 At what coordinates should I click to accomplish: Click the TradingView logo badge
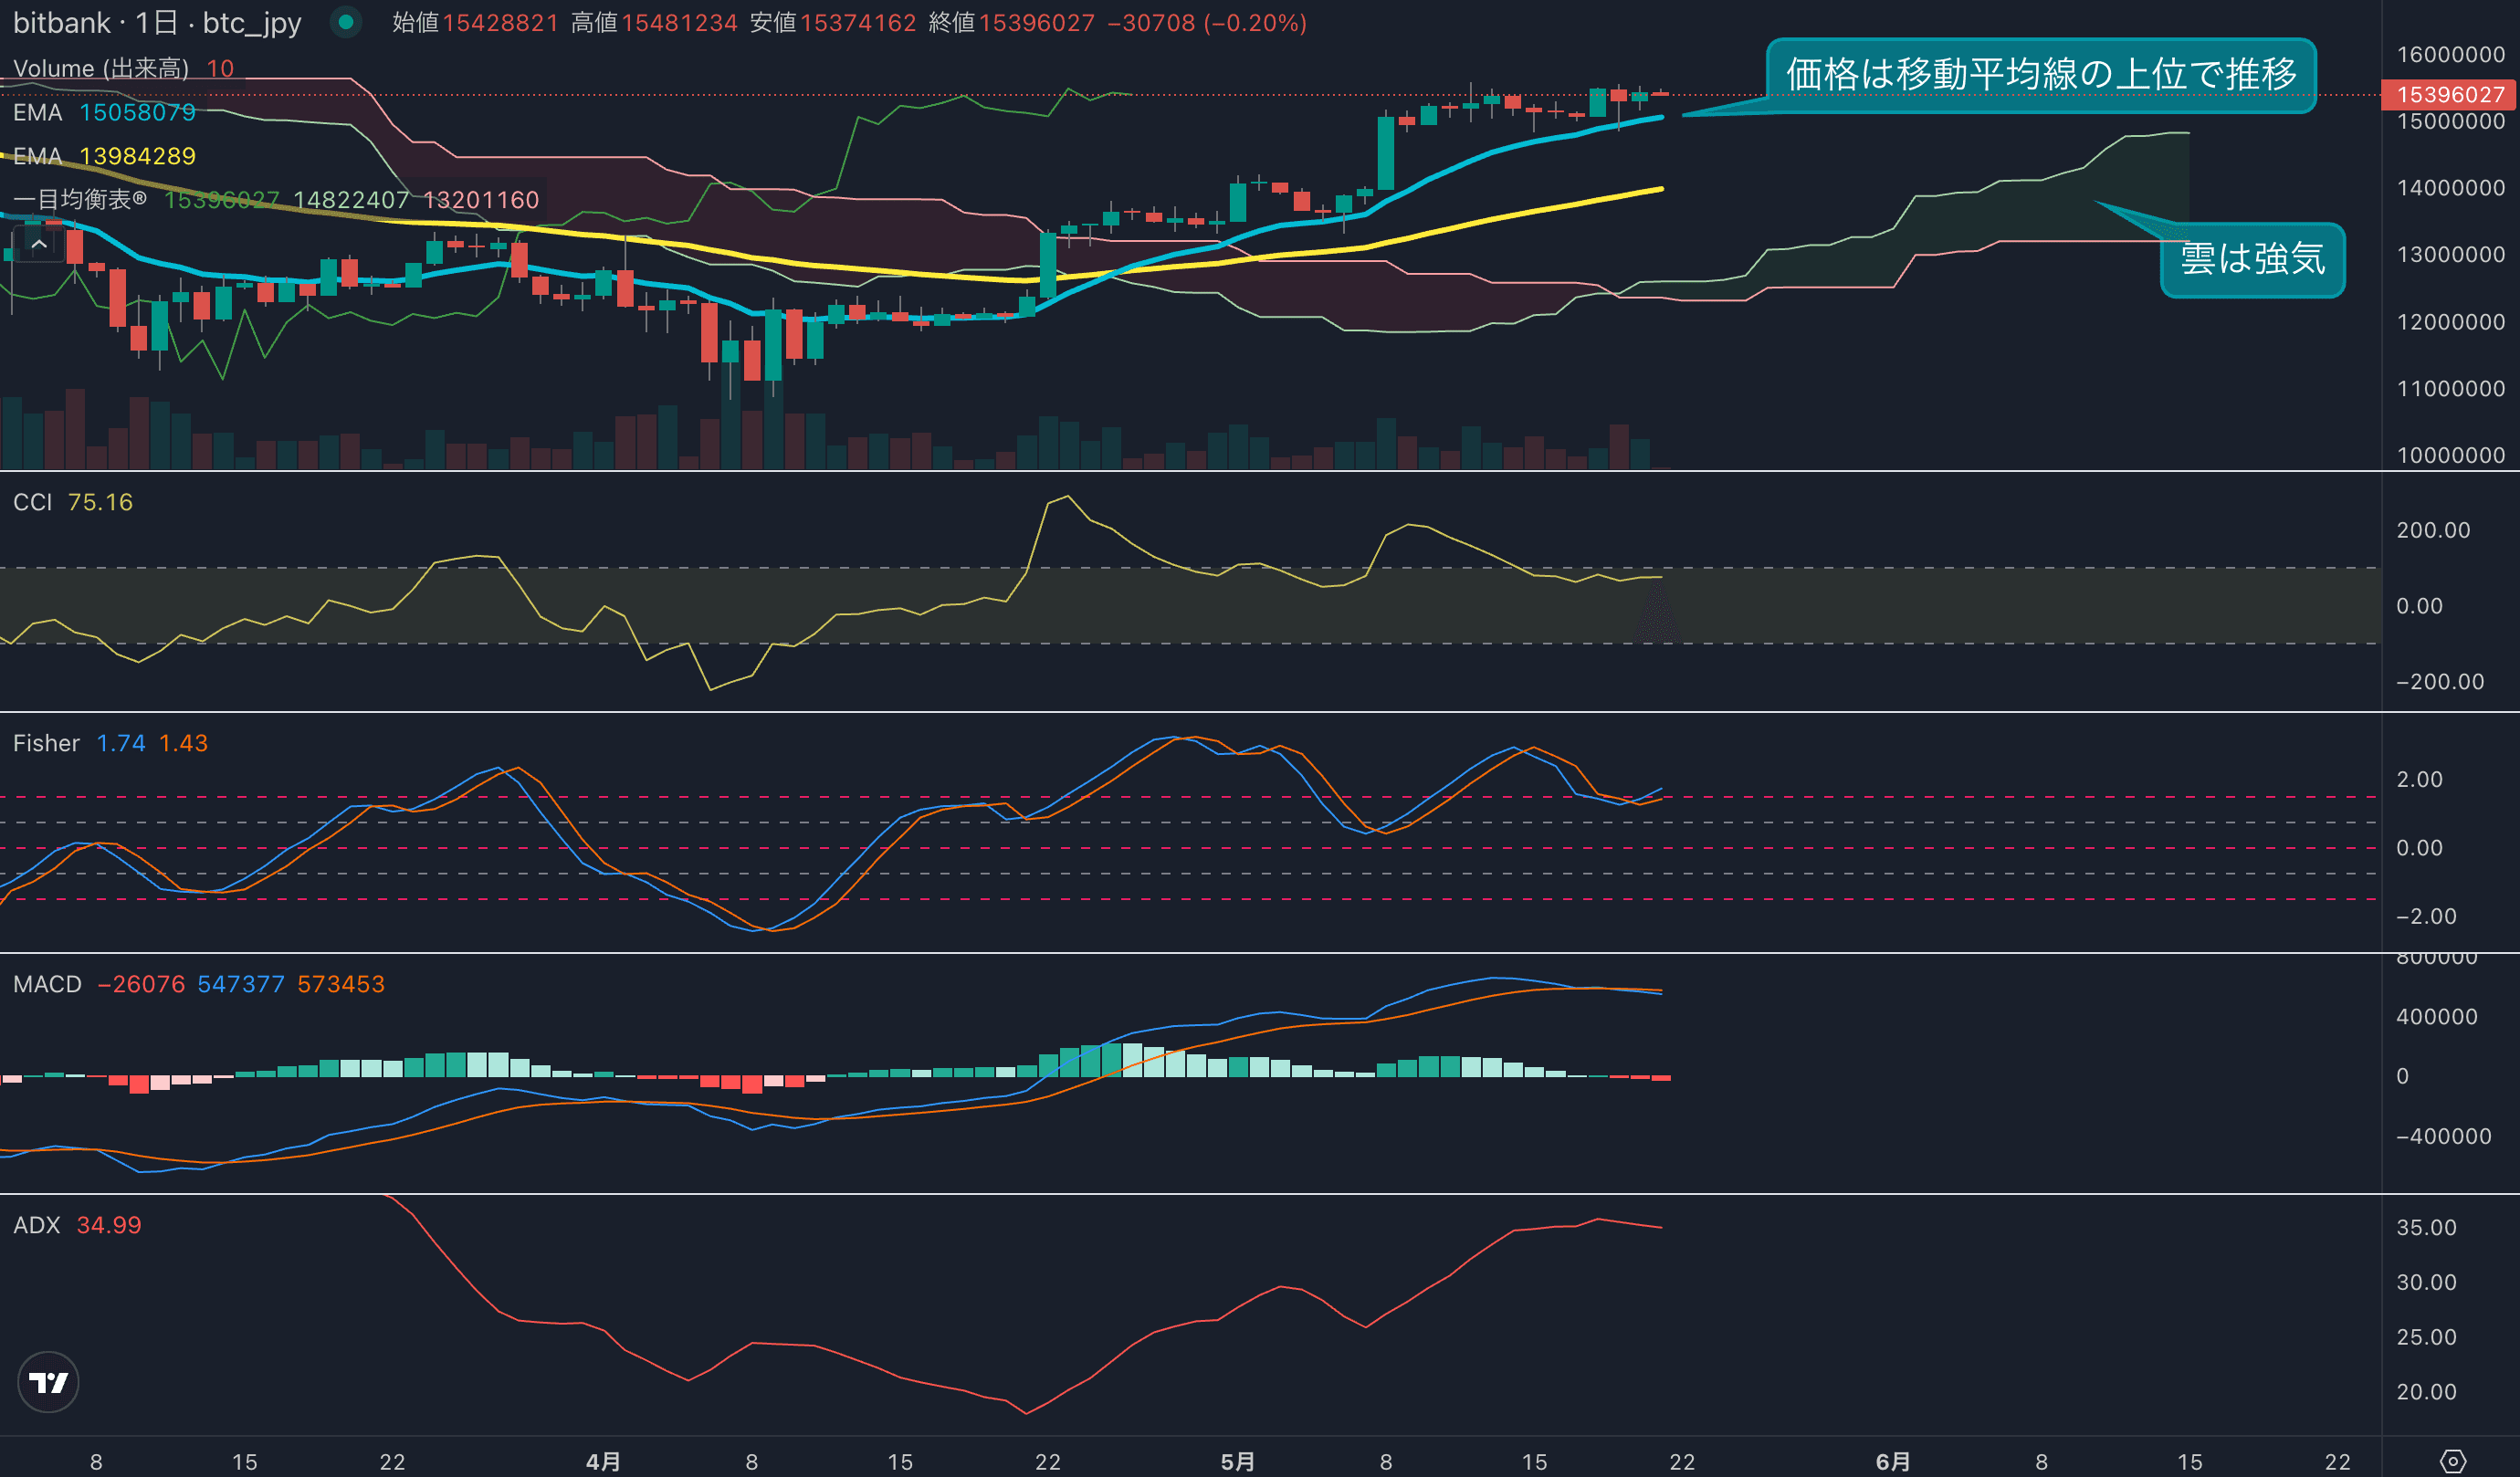[48, 1382]
